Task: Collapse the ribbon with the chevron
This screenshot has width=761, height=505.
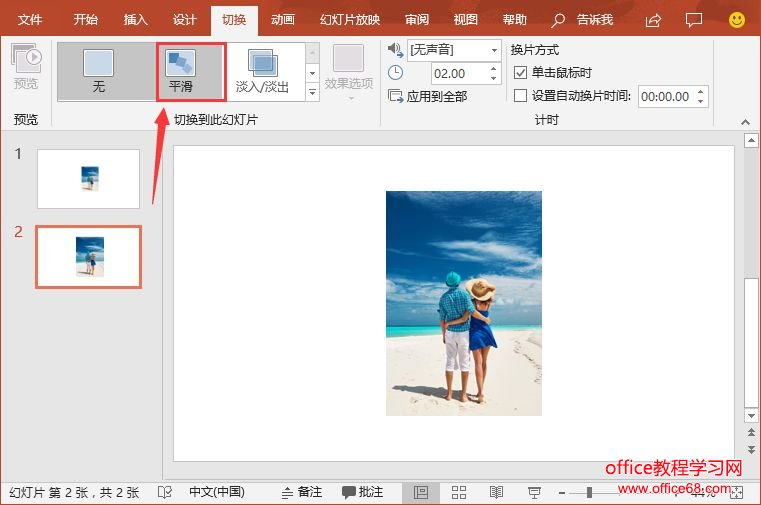Action: pos(743,122)
